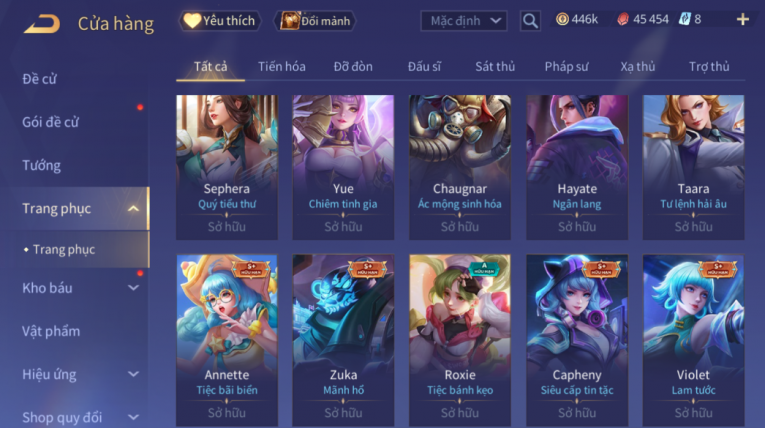Click the blue voucher ticket icon
The width and height of the screenshot is (765, 428).
click(684, 19)
